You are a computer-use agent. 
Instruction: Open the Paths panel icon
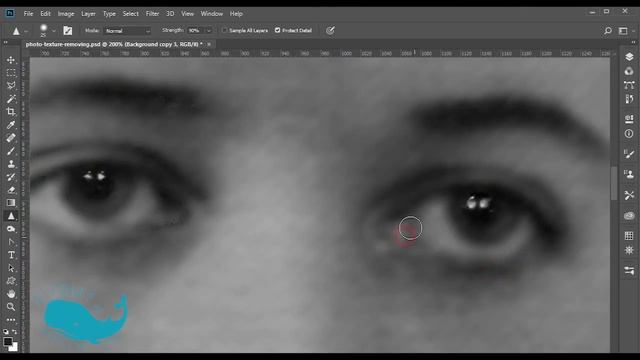tap(629, 85)
